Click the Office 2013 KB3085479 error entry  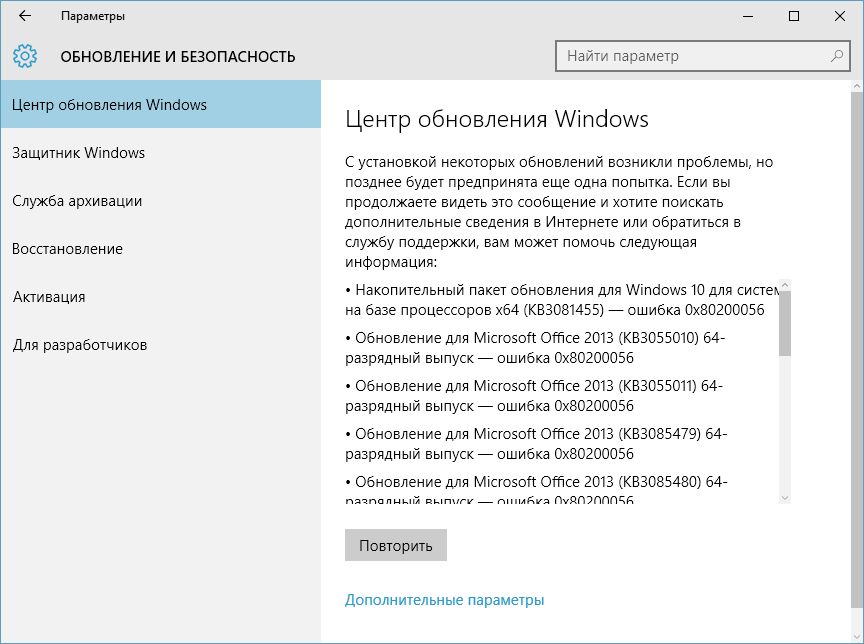[536, 443]
